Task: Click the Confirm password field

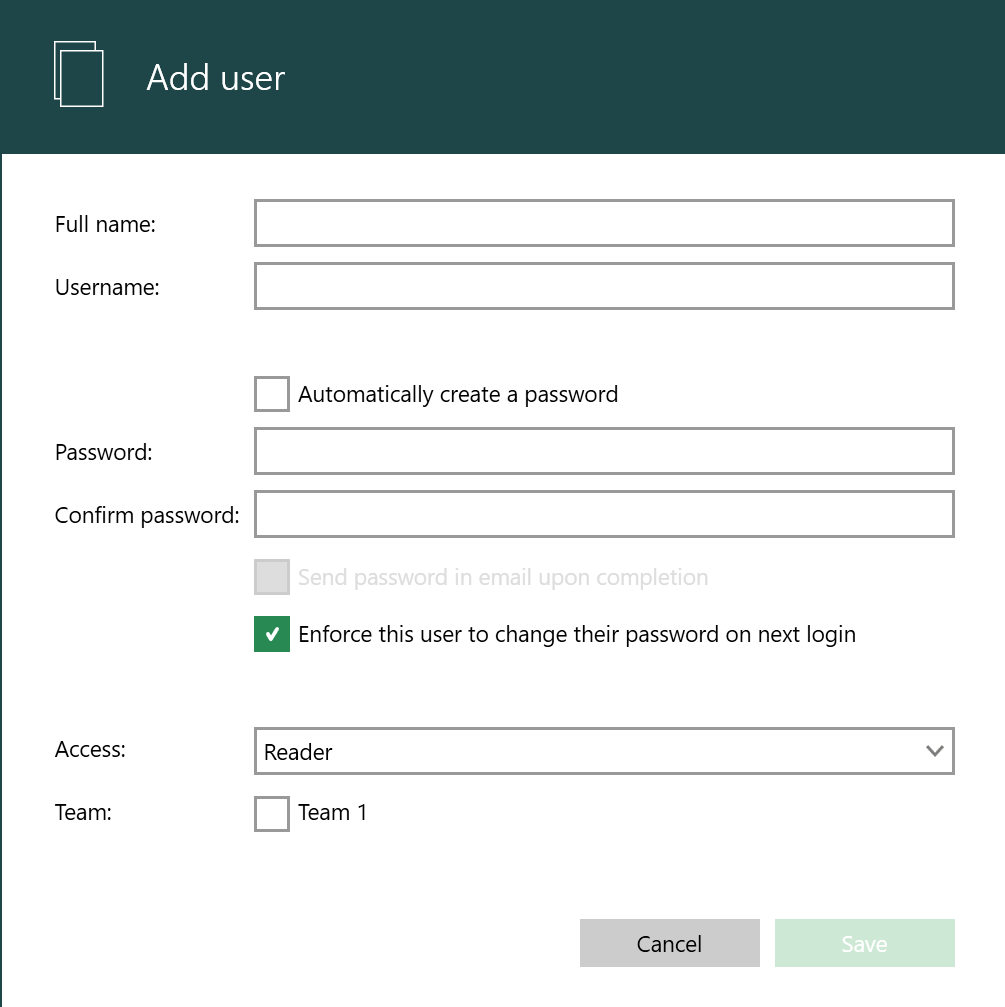Action: click(604, 514)
